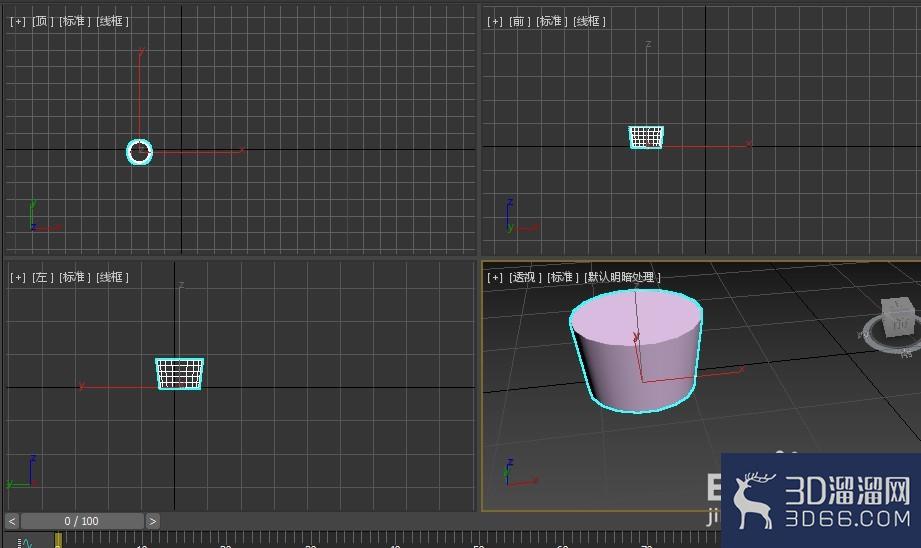
Task: Click the 左 view label
Action: click(x=42, y=277)
